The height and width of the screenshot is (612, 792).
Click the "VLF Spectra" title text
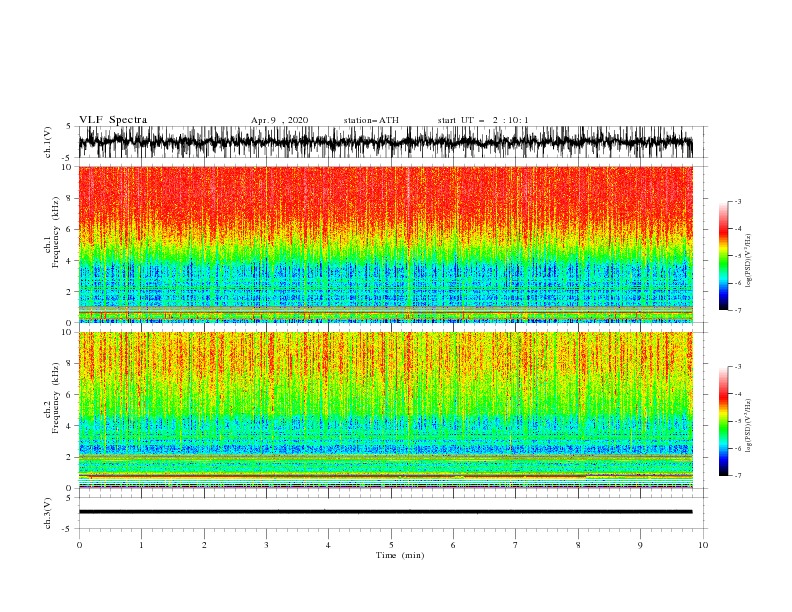point(113,120)
